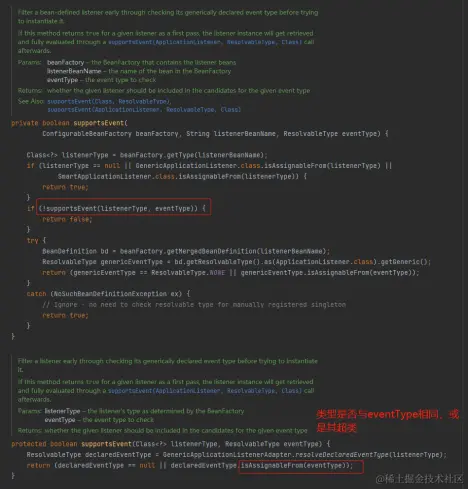Click GenericApplicationListenerAdapter class reference
Screen dimensions: 468x489
tap(227, 455)
